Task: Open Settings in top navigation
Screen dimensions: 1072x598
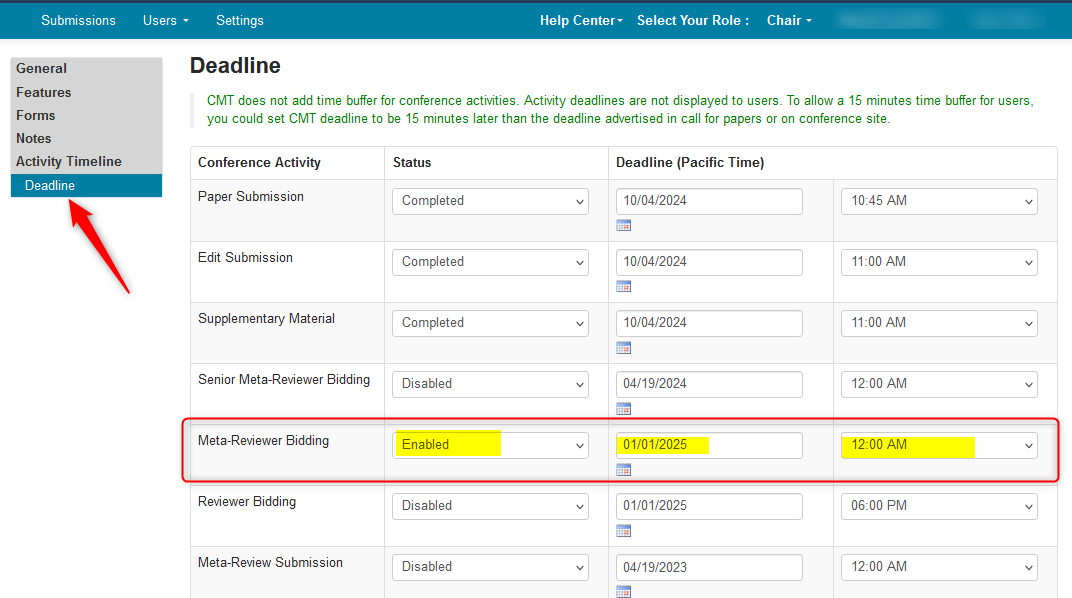Action: (x=239, y=21)
